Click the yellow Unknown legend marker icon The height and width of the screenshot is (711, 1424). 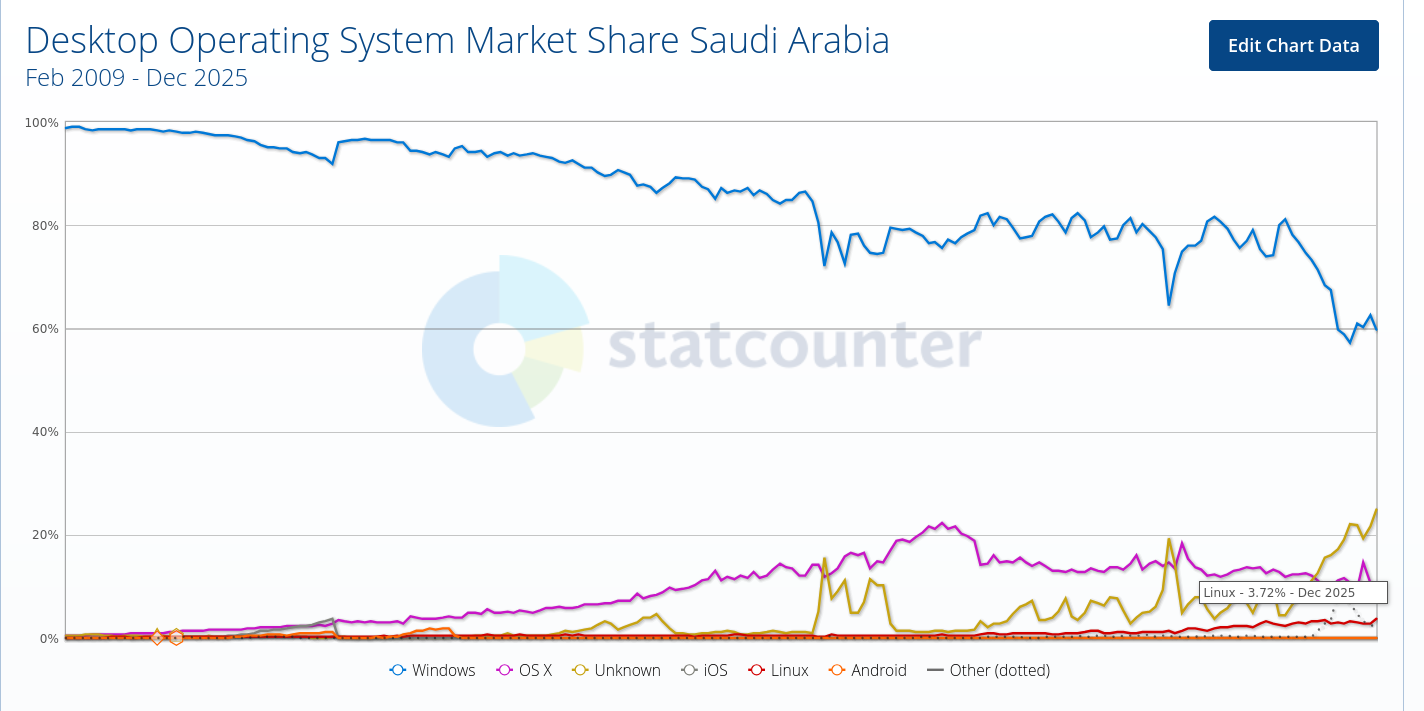coord(580,671)
